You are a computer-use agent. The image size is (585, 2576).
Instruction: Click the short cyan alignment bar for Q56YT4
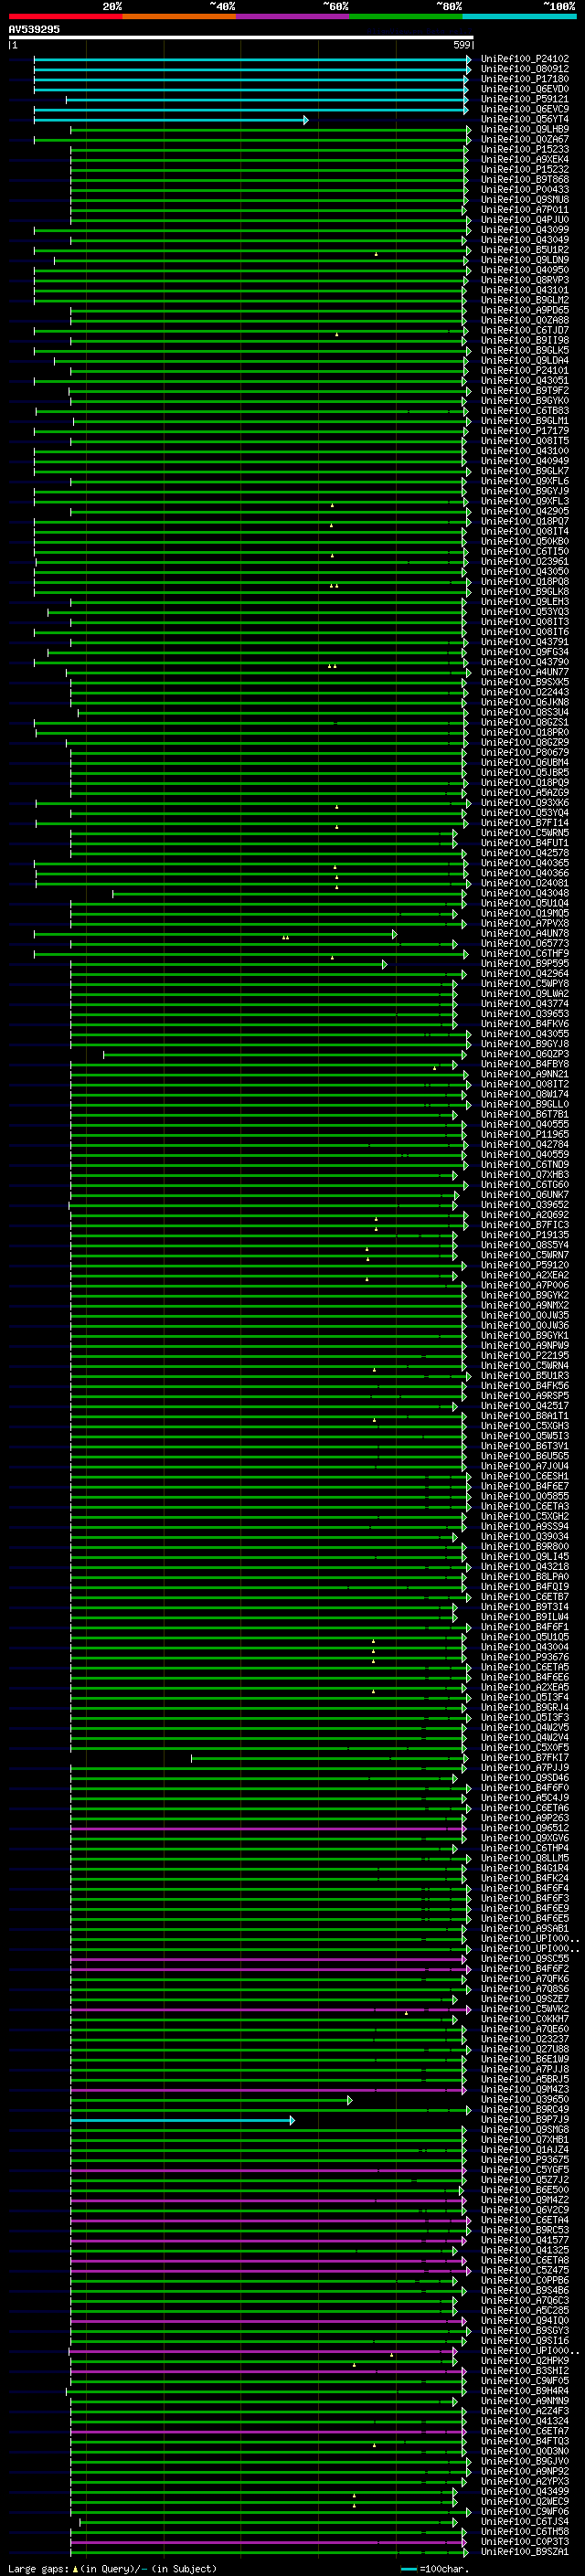coord(171,120)
